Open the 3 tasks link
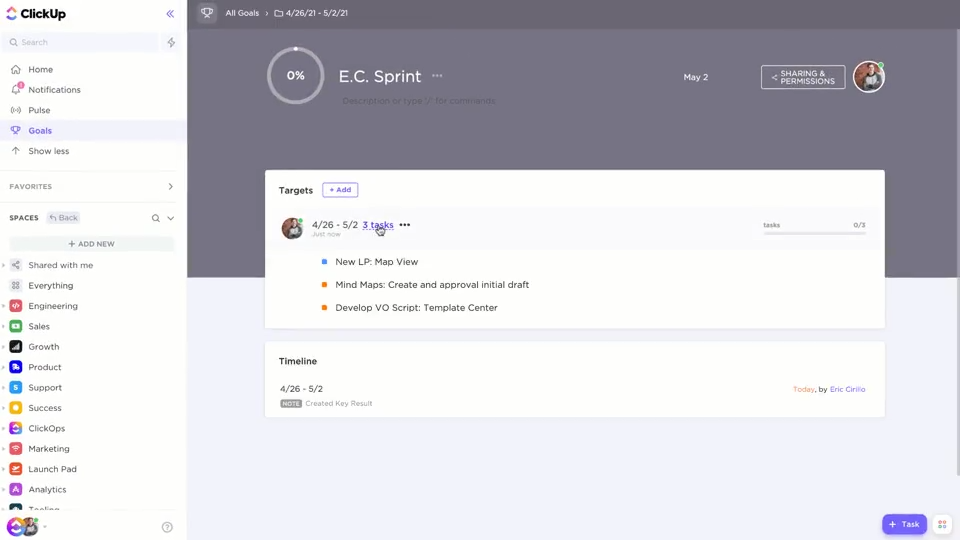 [378, 225]
